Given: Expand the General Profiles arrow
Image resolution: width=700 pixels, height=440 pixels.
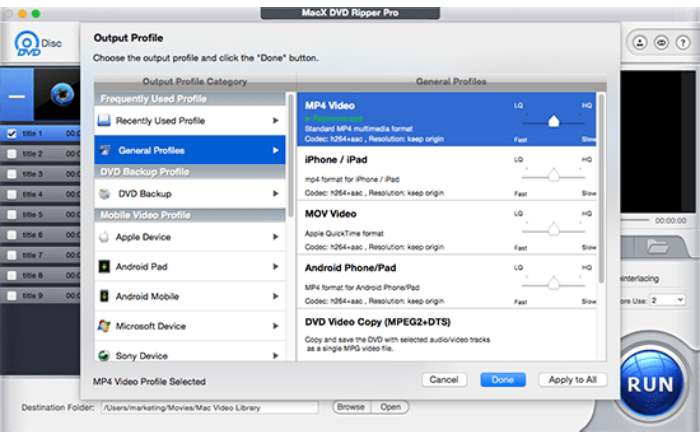Looking at the screenshot, I should pyautogui.click(x=275, y=150).
